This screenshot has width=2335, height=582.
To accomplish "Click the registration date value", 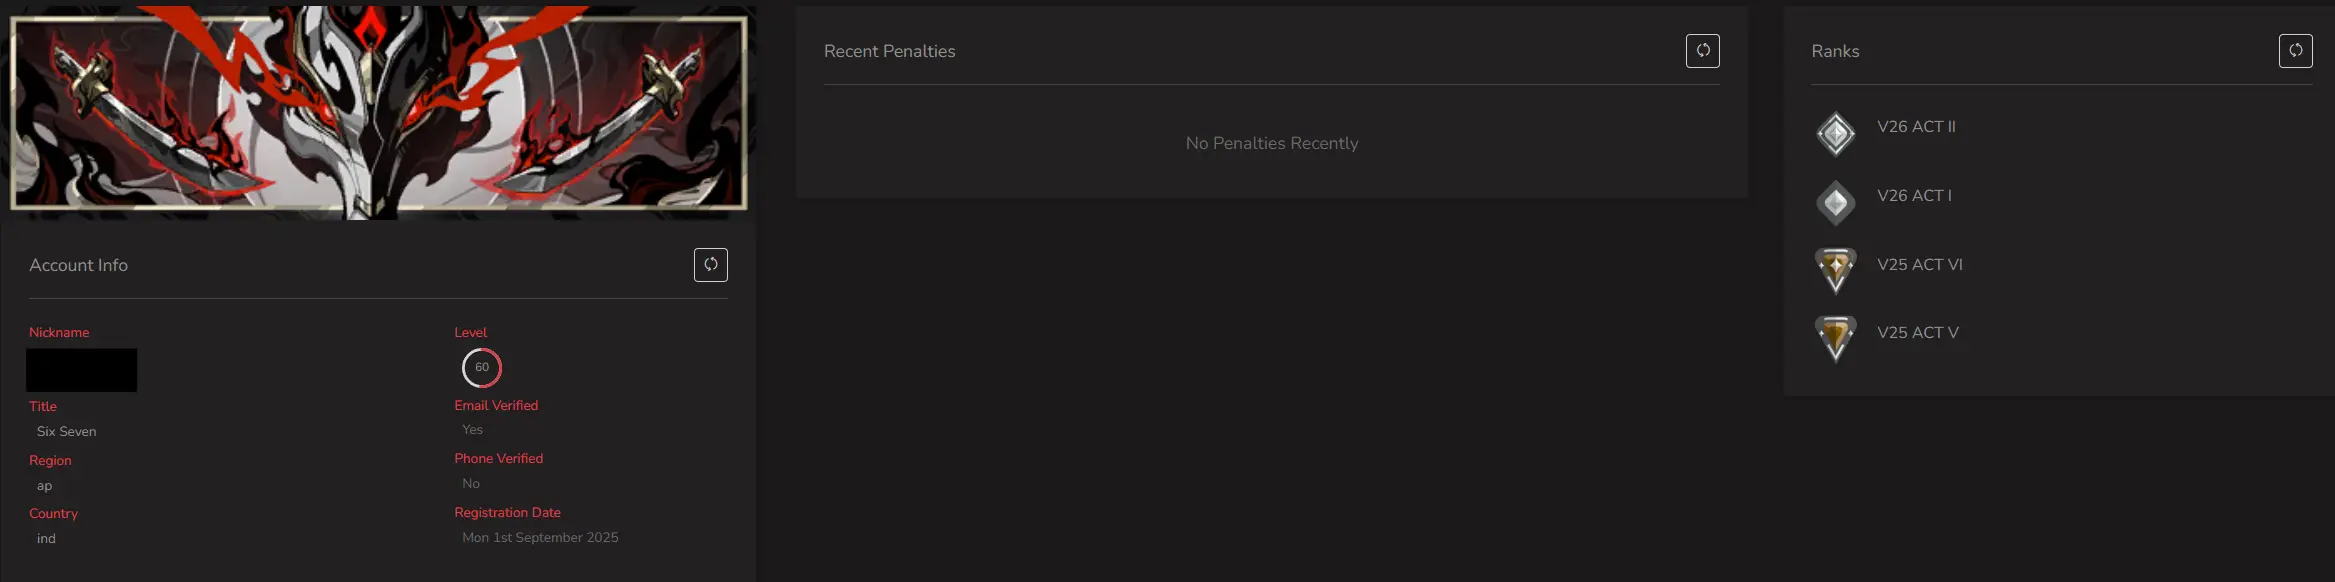I will point(540,538).
